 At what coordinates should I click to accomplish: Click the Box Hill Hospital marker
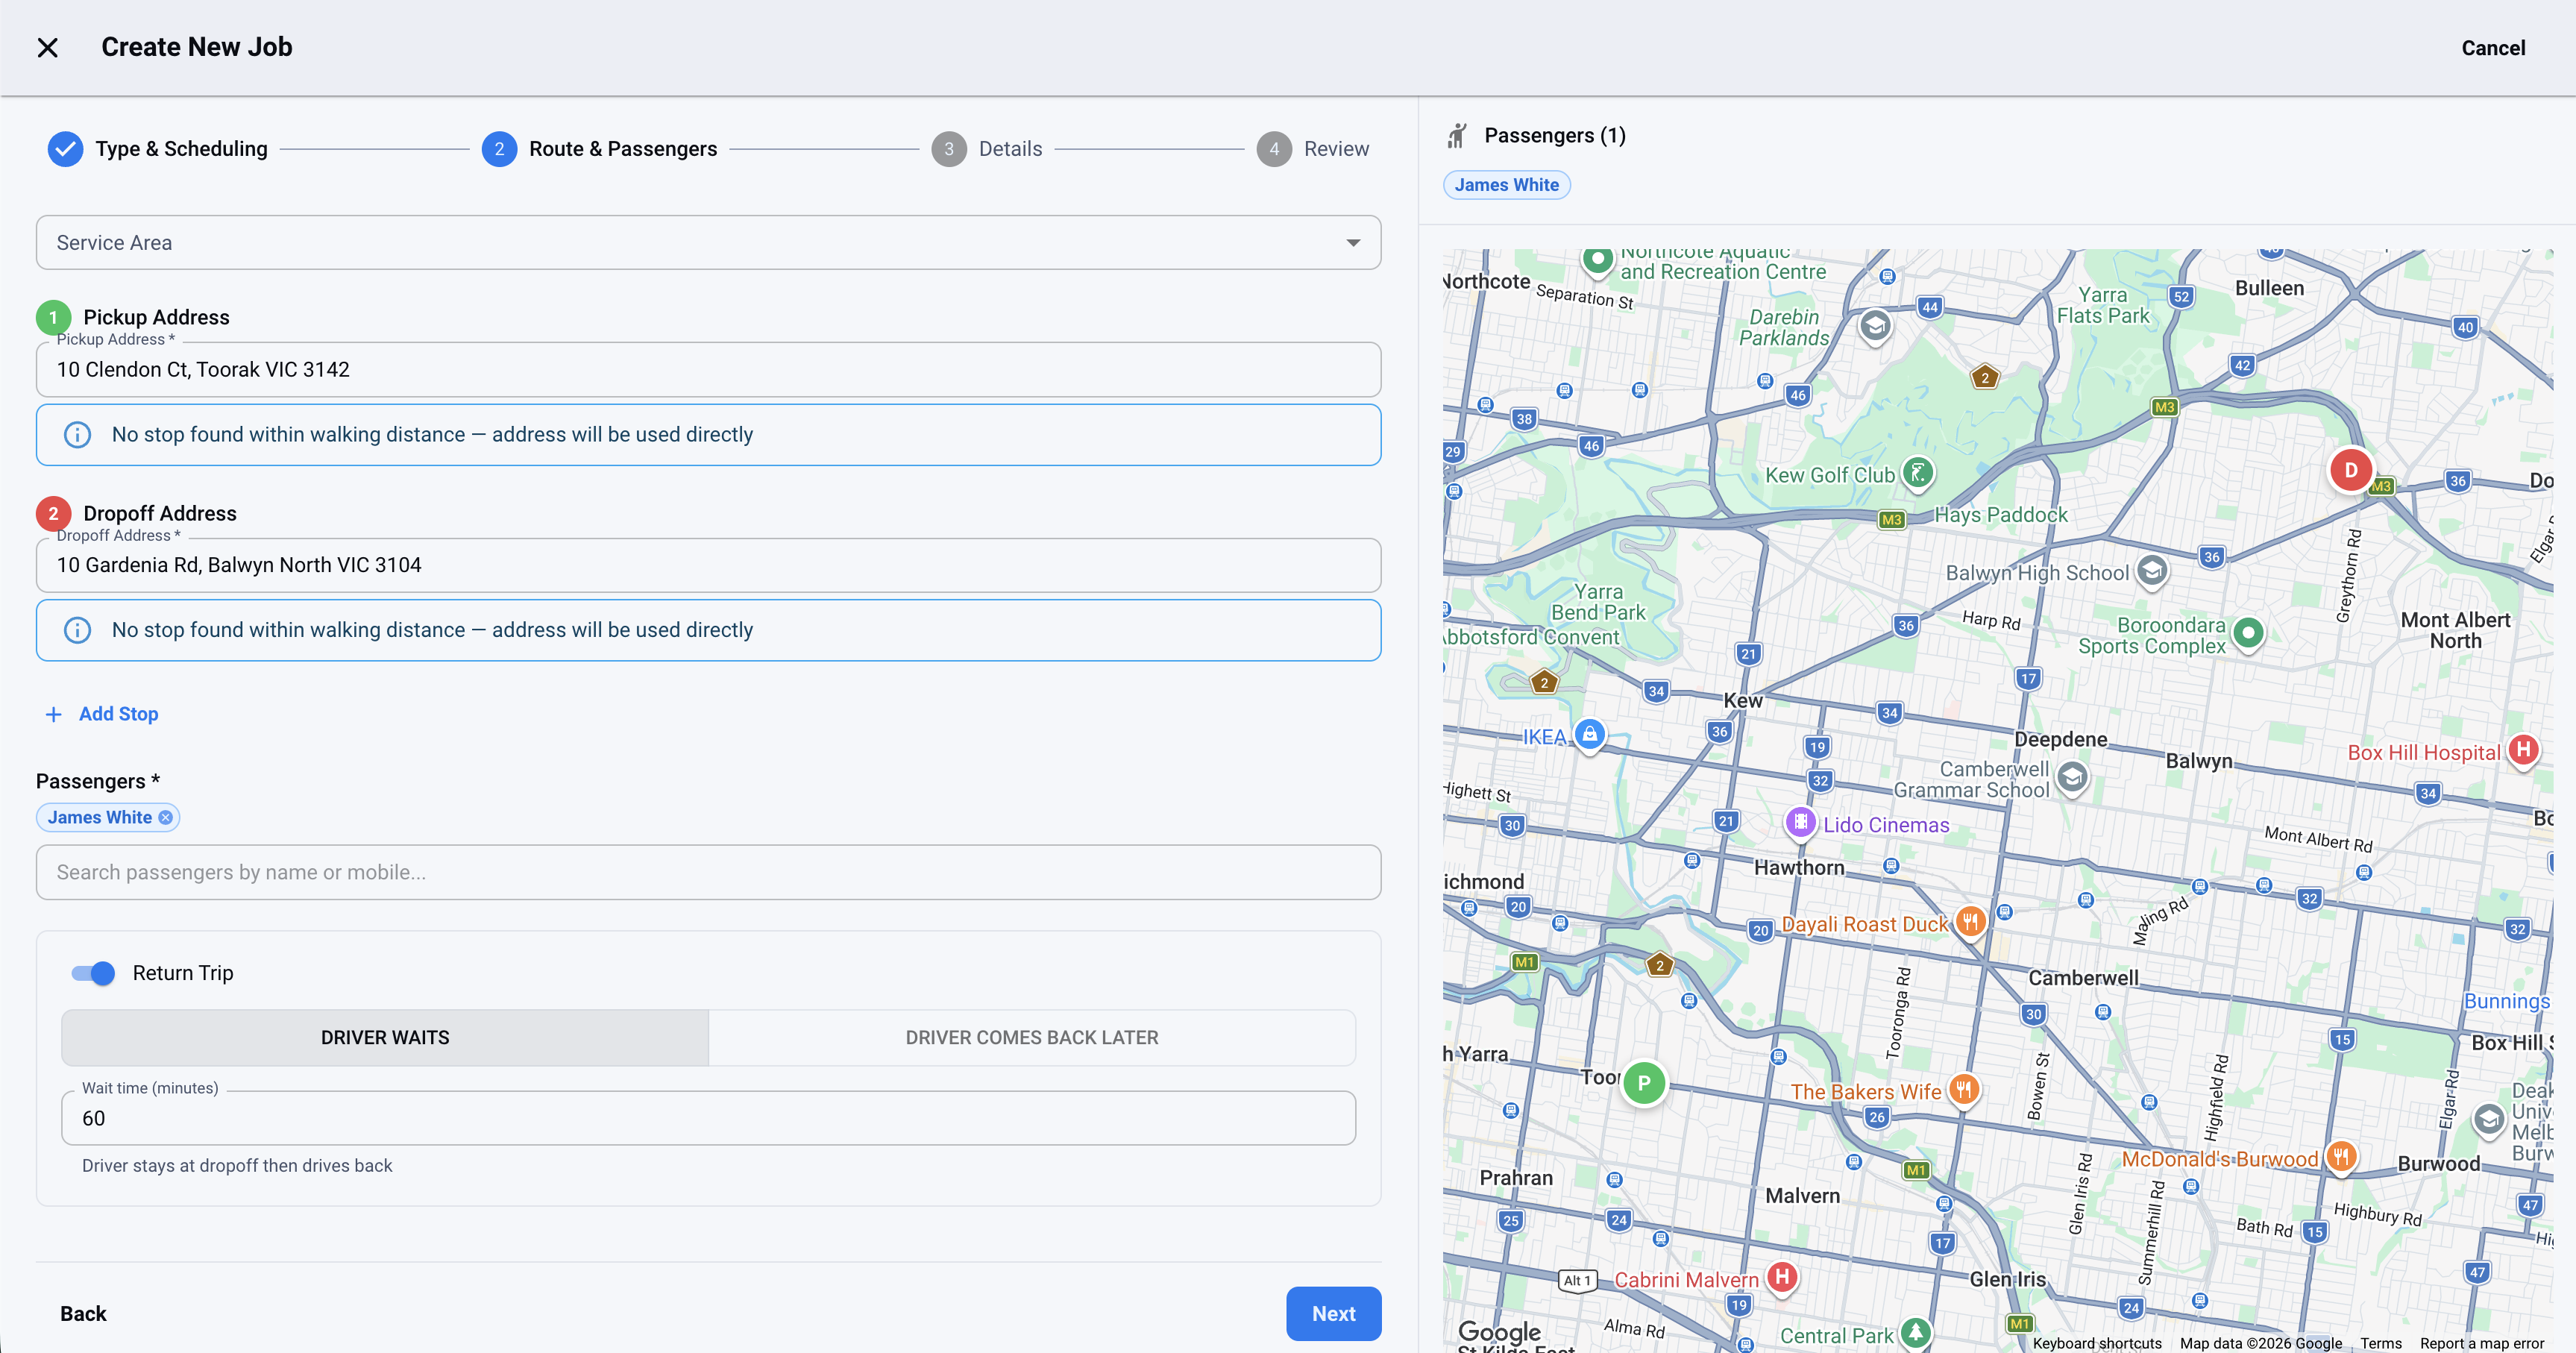[x=2523, y=750]
